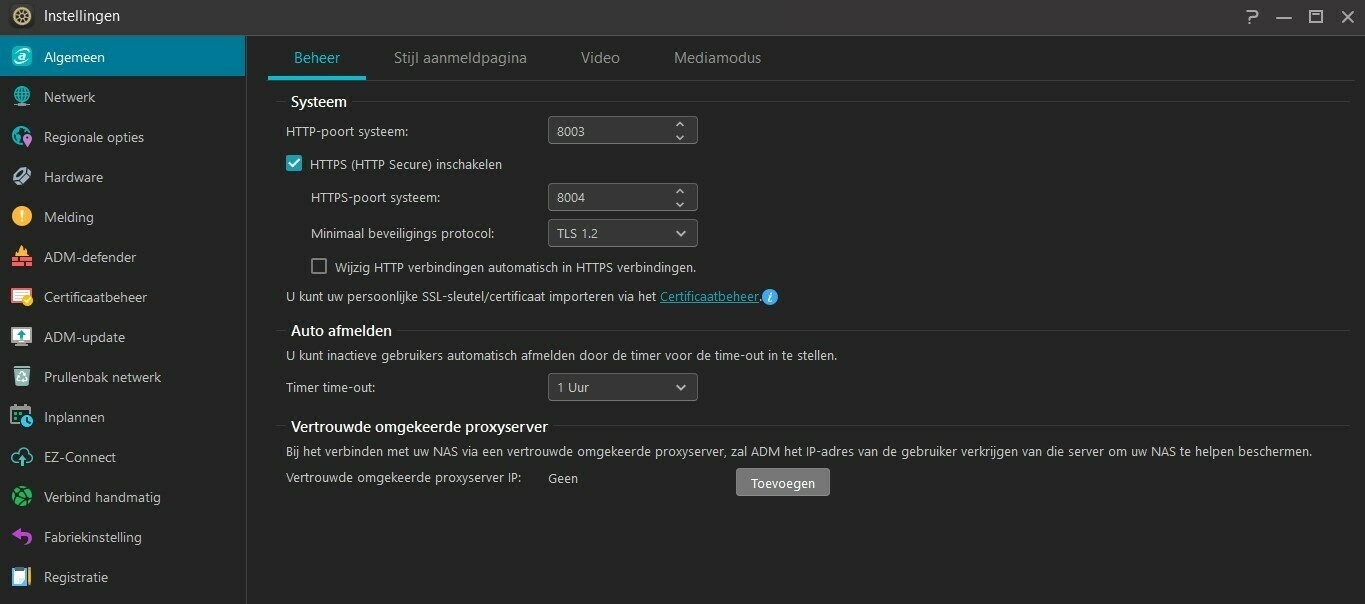The image size is (1365, 604).
Task: Open the Timer time-out dropdown
Action: (x=622, y=387)
